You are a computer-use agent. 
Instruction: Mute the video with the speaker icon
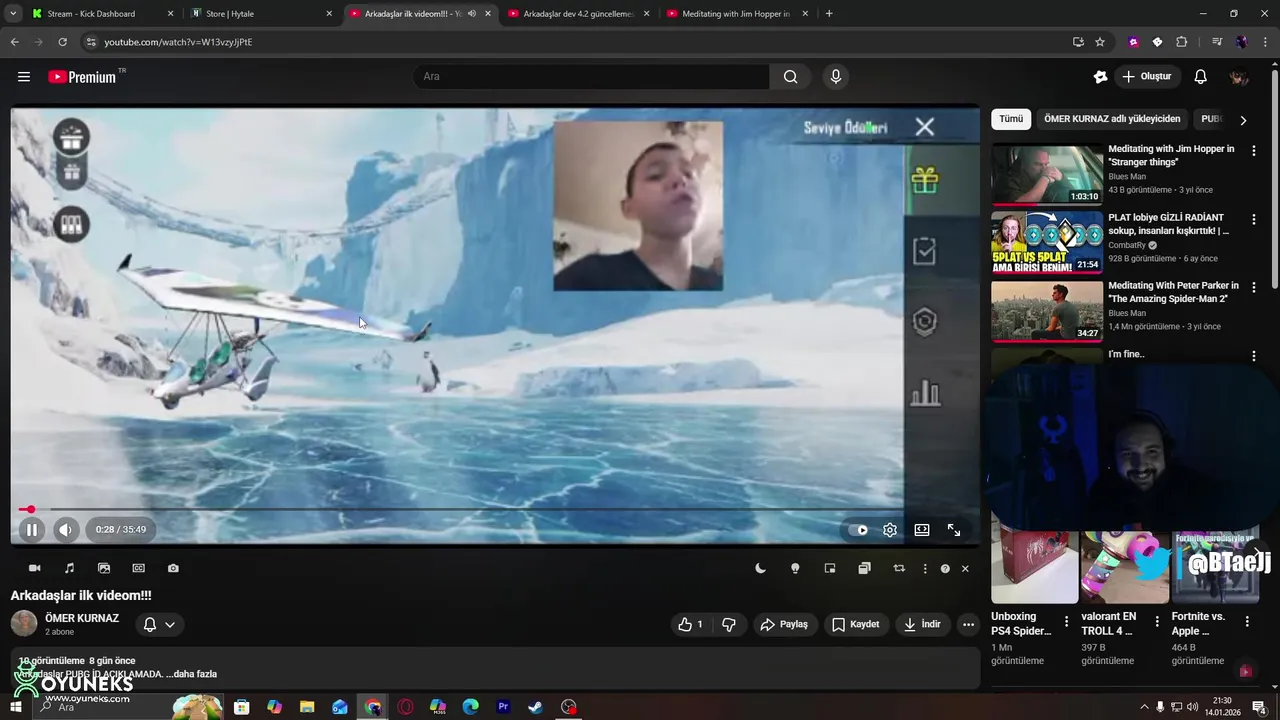point(66,530)
